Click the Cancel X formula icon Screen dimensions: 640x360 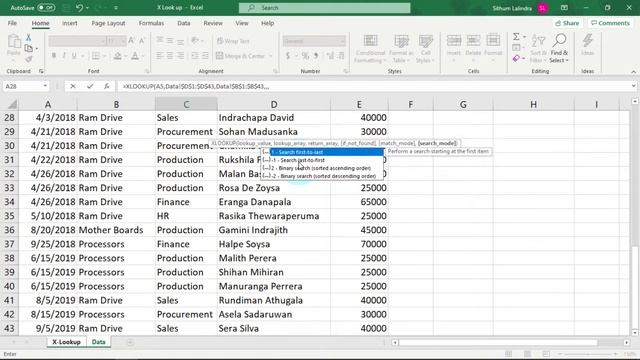point(73,86)
